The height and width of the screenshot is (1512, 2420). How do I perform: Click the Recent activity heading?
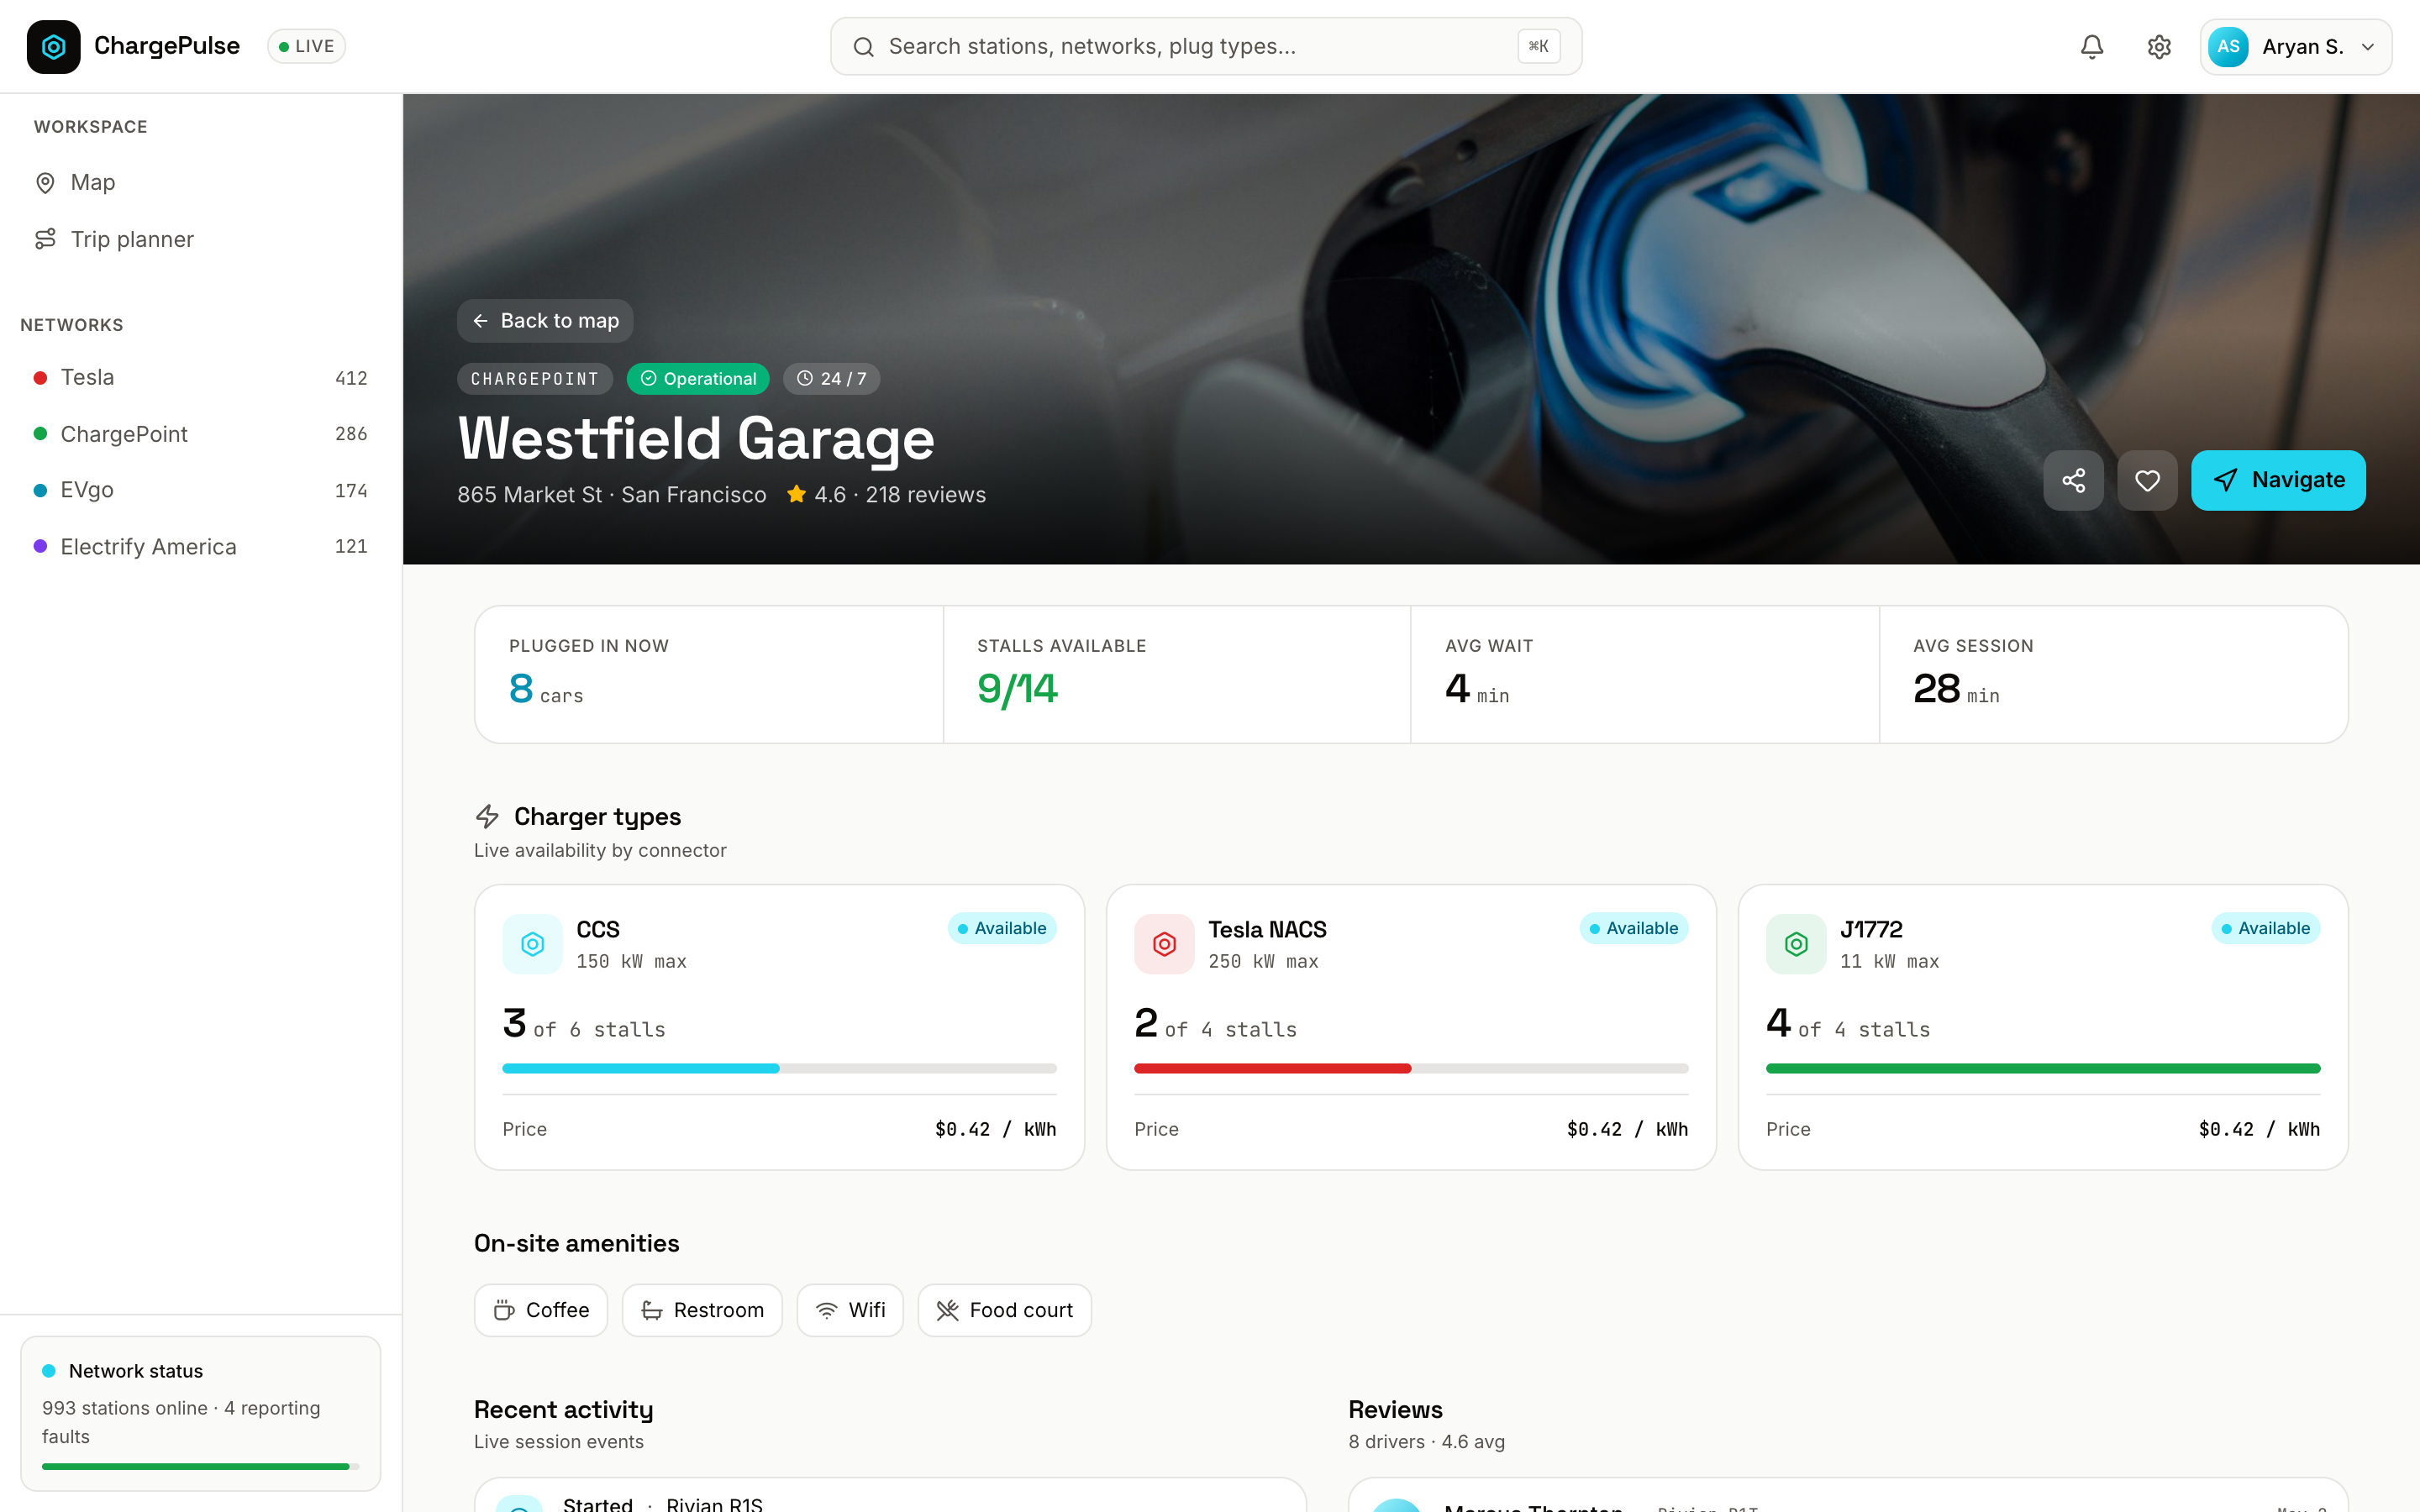tap(563, 1410)
